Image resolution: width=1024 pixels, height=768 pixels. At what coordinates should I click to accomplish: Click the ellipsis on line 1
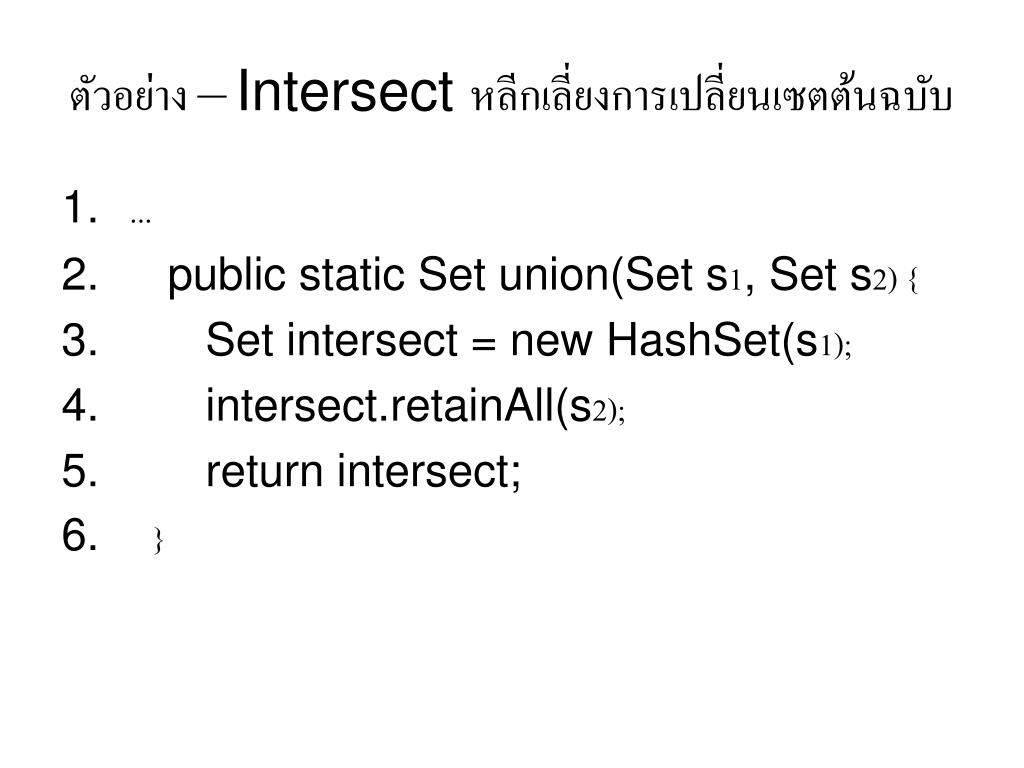click(140, 219)
